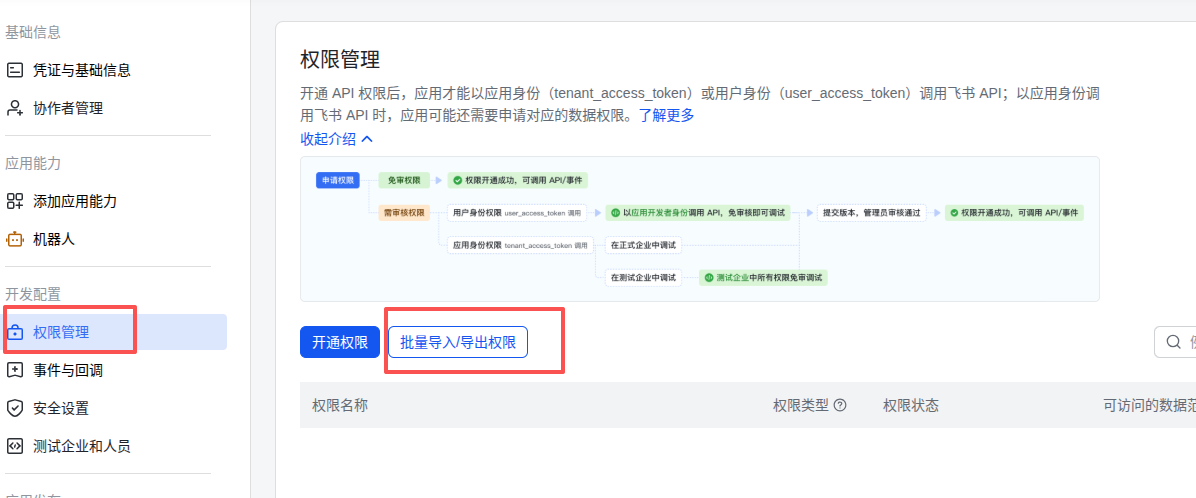Click the help icon beside 权限类型

coord(841,406)
